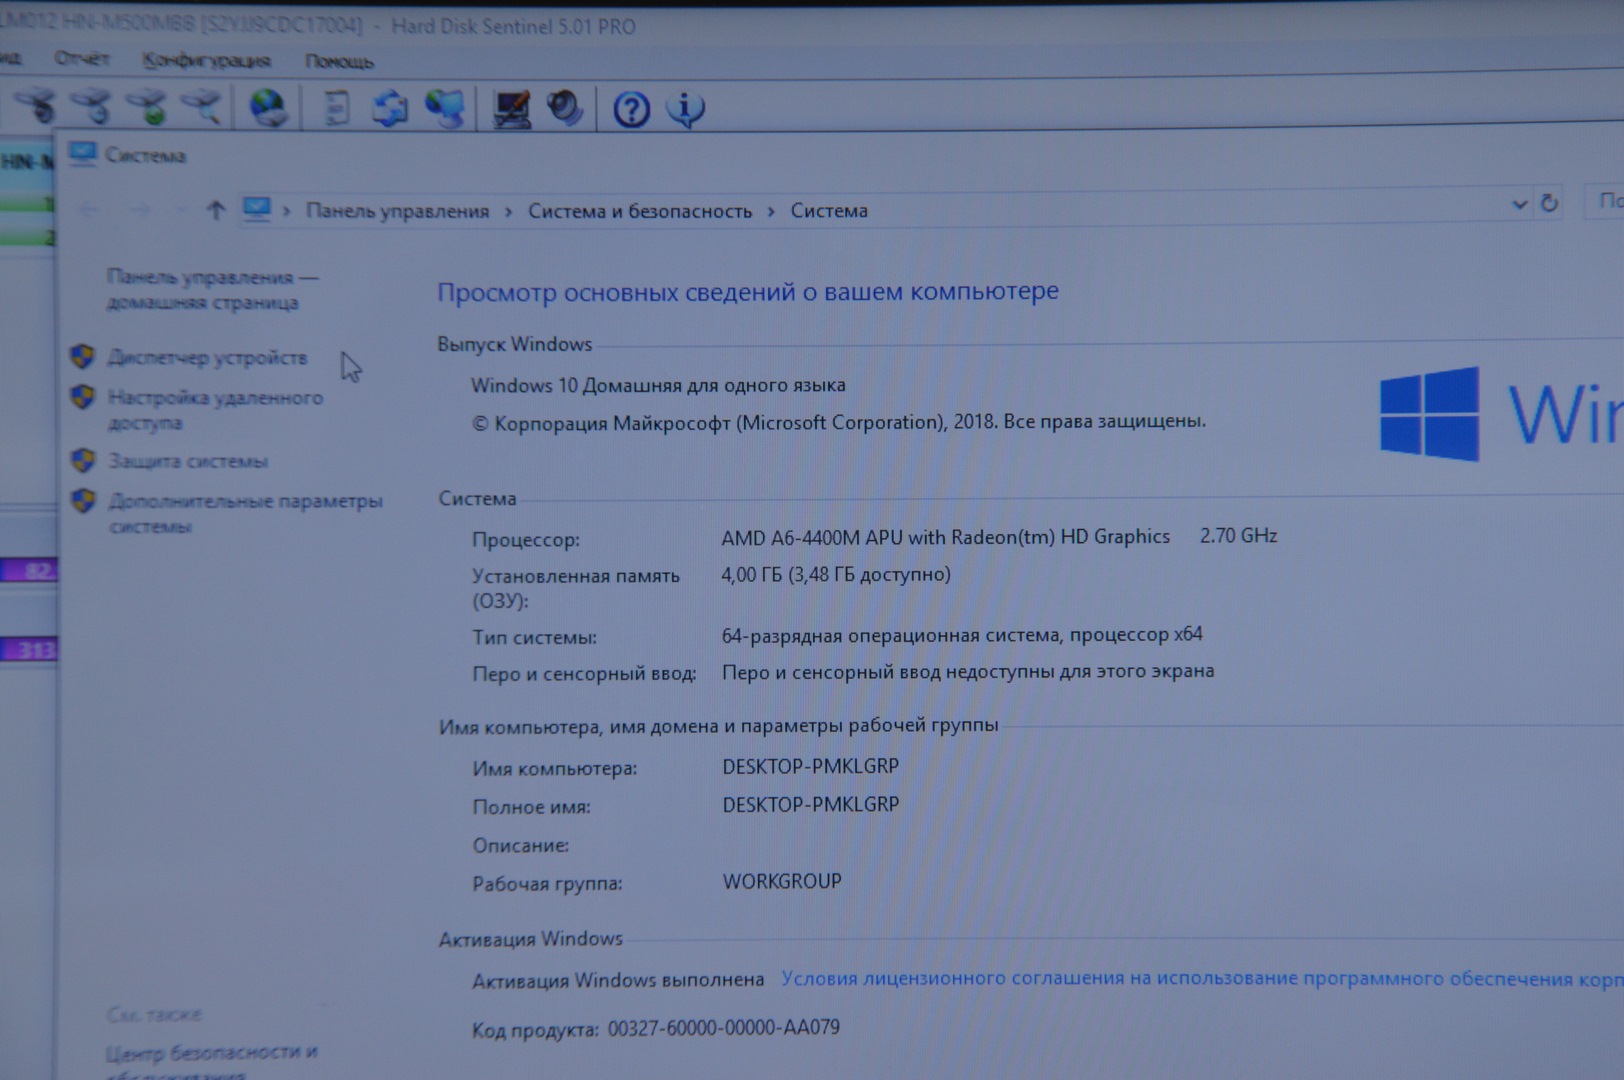The height and width of the screenshot is (1080, 1624).
Task: Open Диспетчер устройств link
Action: tap(207, 358)
